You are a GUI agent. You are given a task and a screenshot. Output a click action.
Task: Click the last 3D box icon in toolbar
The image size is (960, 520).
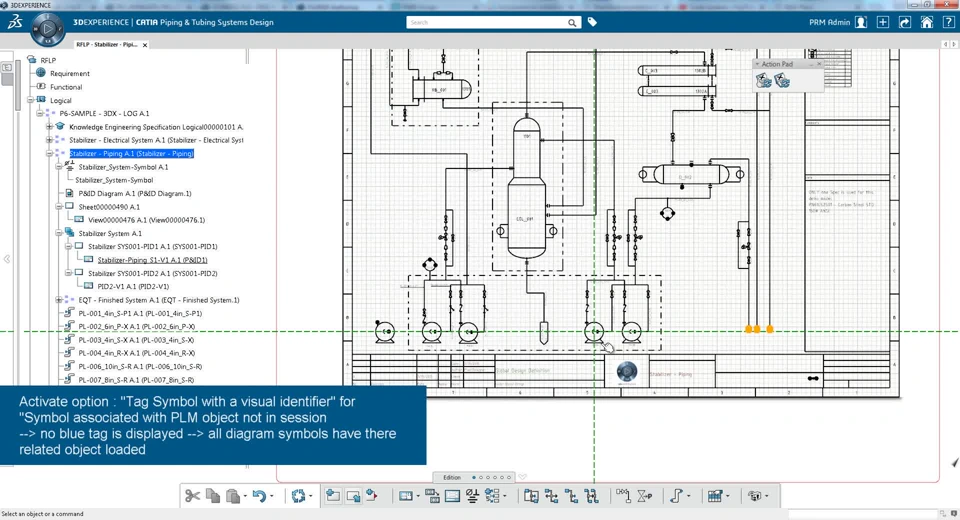(754, 496)
